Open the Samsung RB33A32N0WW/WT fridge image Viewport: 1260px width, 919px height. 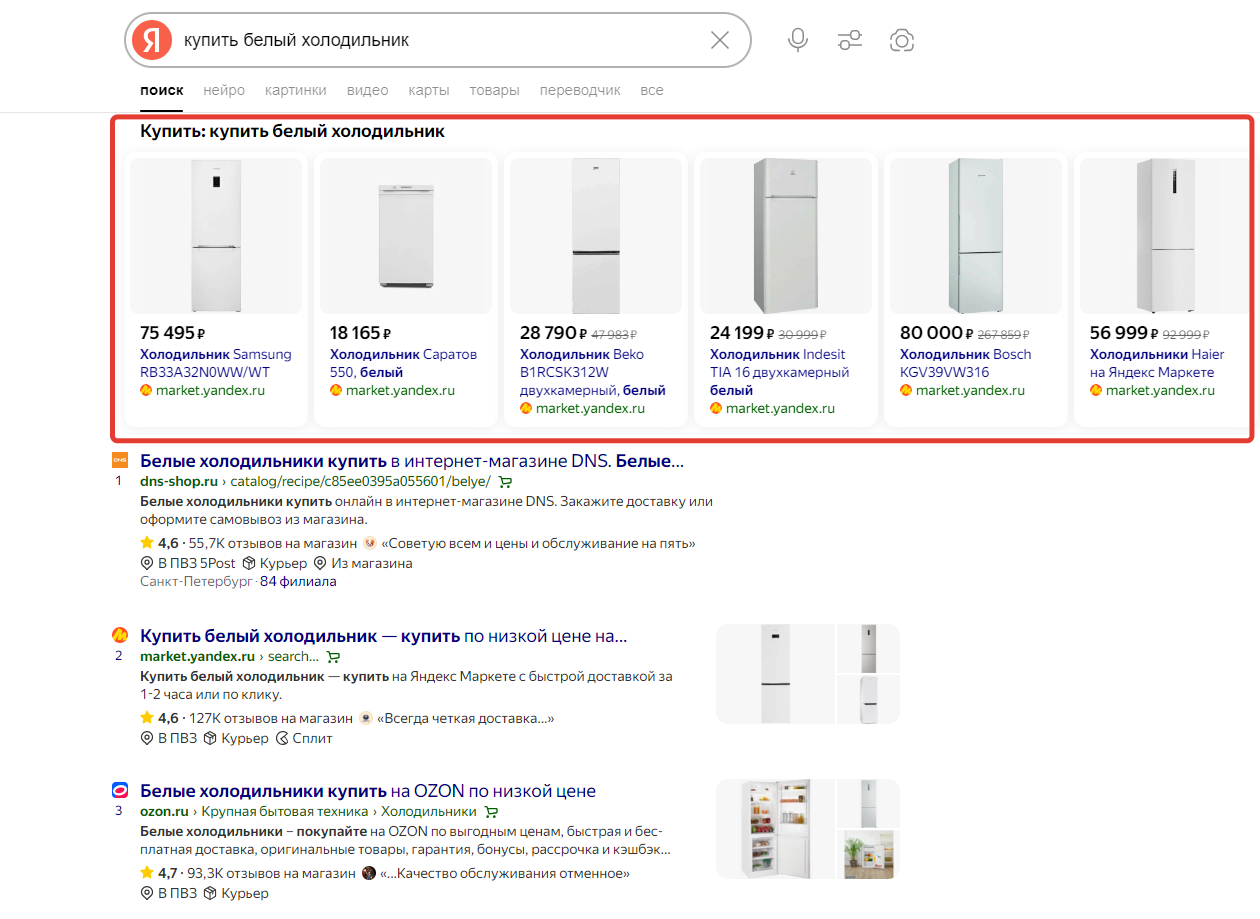point(216,236)
